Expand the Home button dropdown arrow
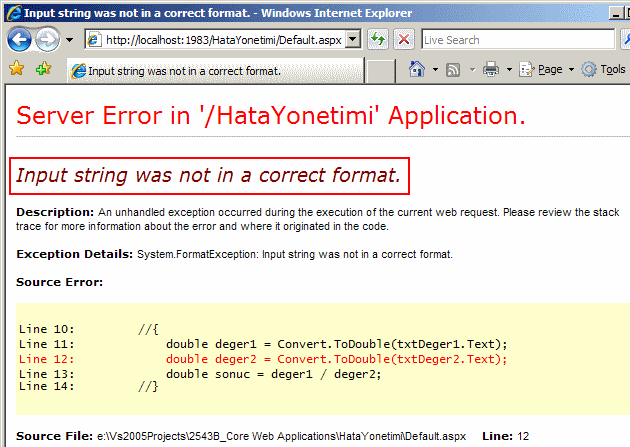Screen dimensions: 630x447 (433, 70)
